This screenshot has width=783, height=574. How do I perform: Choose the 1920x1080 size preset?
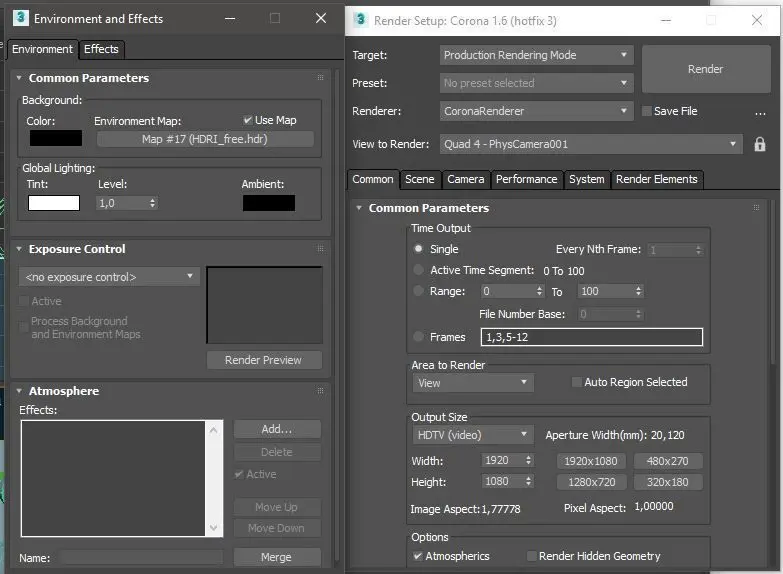591,461
